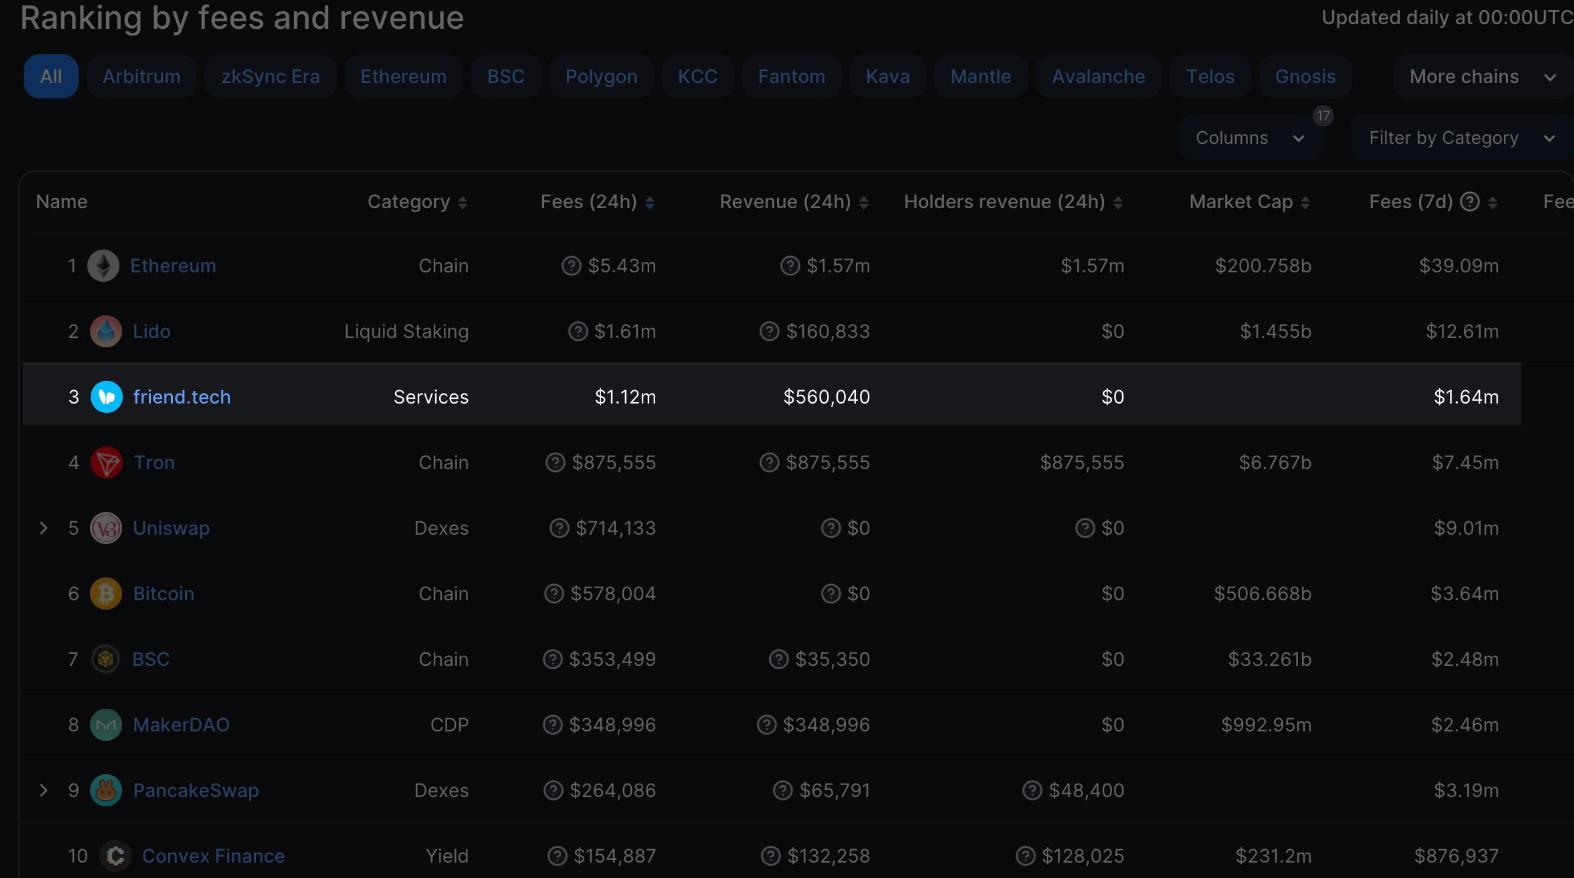Click the Liquid Staking category cell
The width and height of the screenshot is (1574, 878).
point(406,331)
